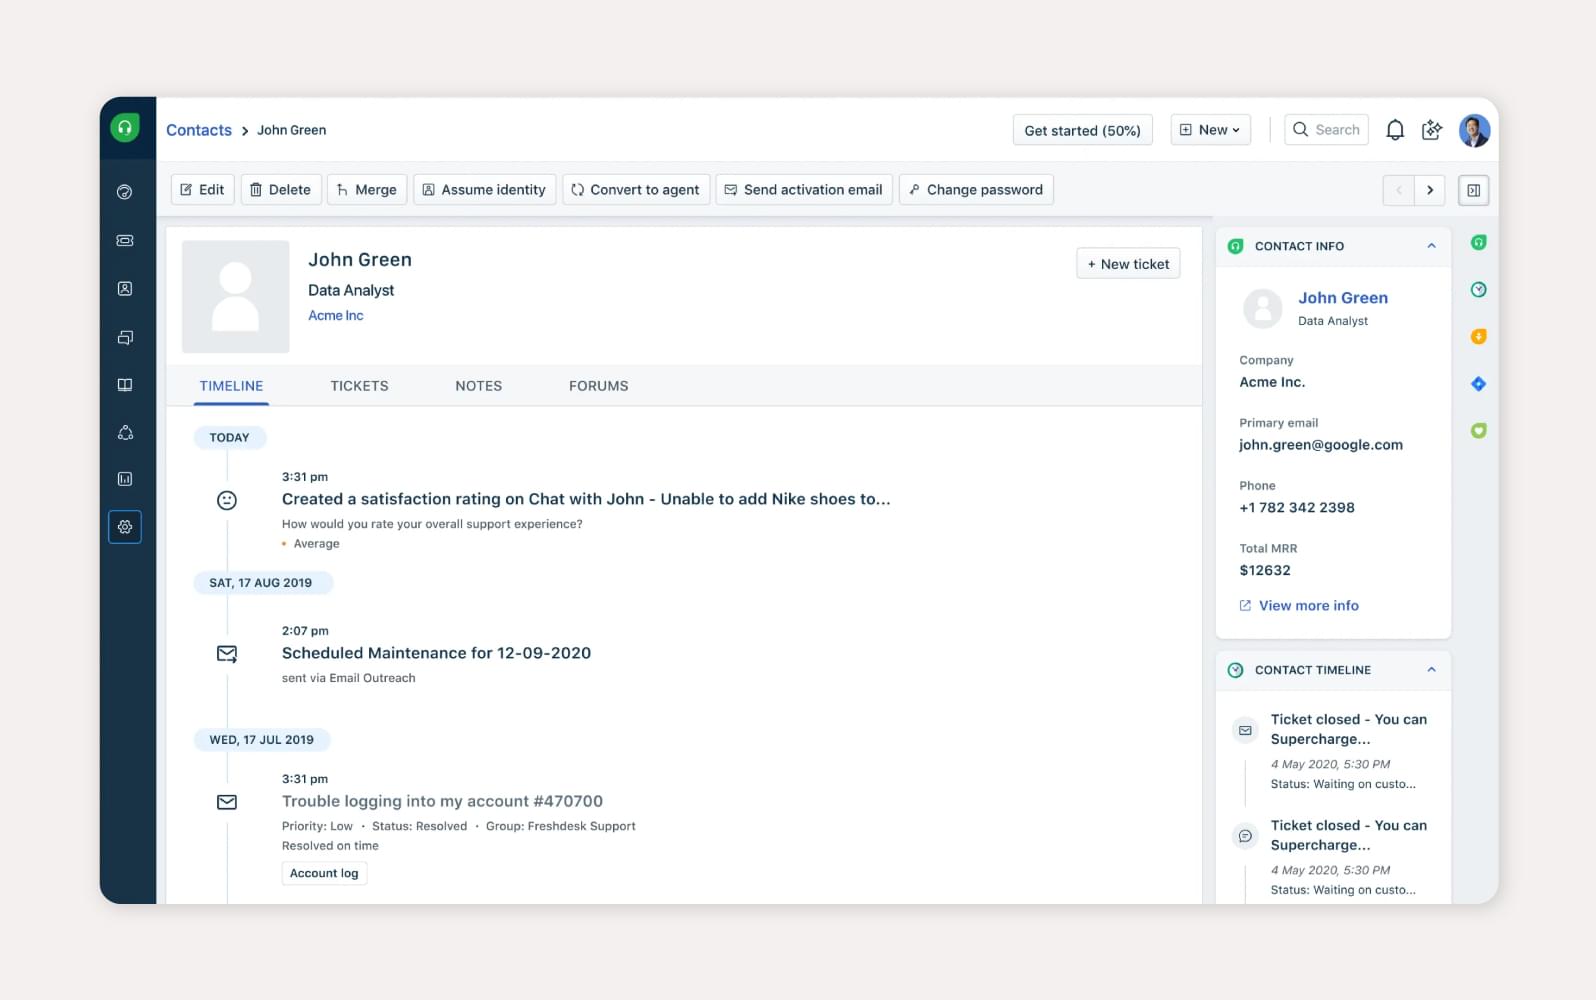Open the green Freshdesk app in right rail
Viewport: 1596px width, 1000px height.
click(x=1478, y=242)
